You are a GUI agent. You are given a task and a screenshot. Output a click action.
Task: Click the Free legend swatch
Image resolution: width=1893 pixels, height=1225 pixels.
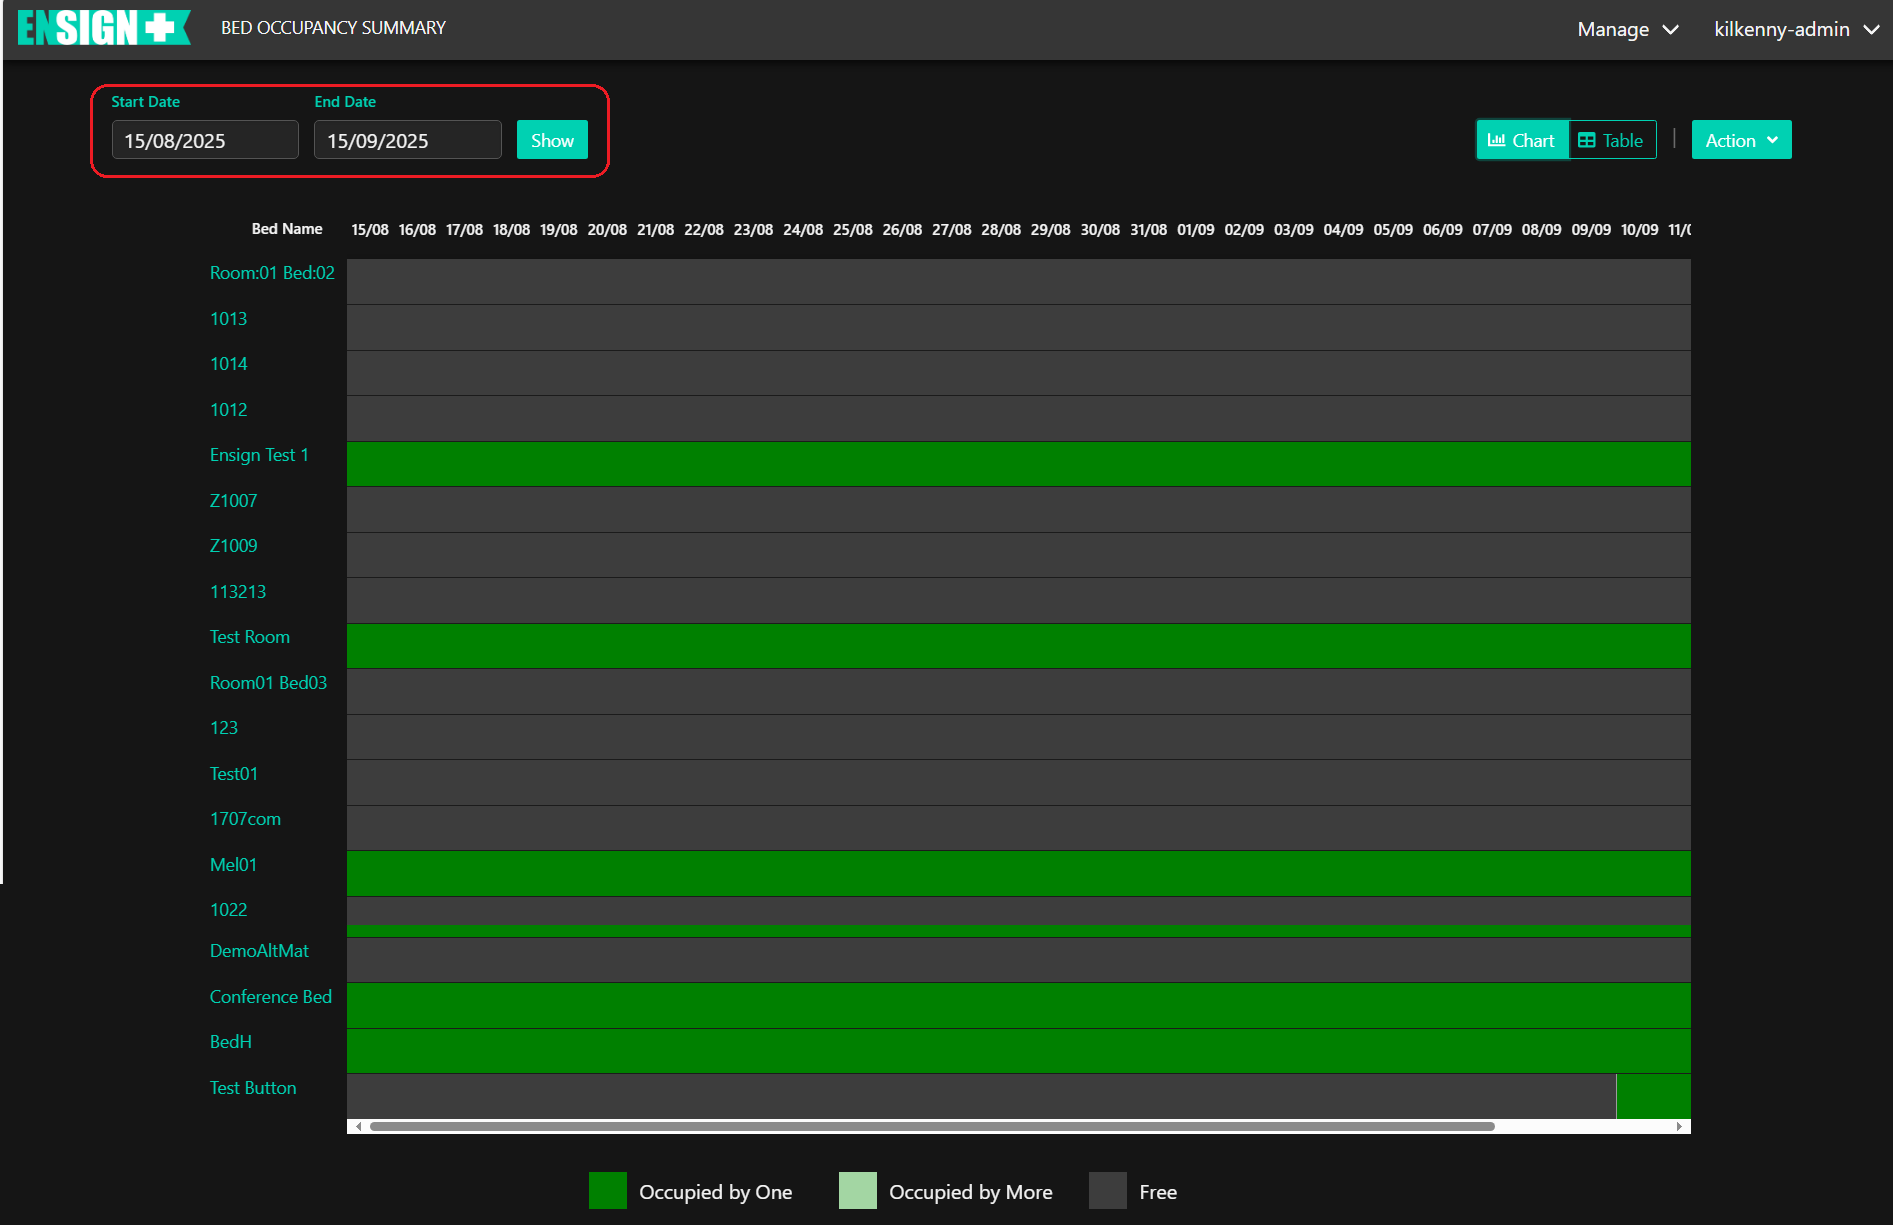click(x=1107, y=1191)
